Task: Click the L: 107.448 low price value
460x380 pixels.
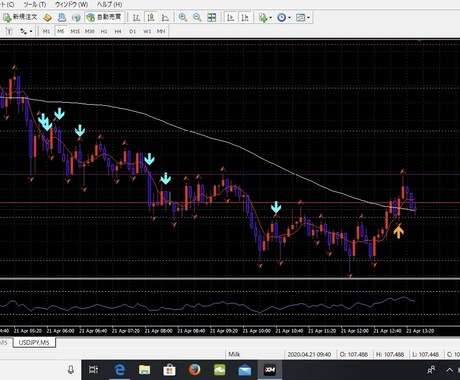Action: coord(425,354)
